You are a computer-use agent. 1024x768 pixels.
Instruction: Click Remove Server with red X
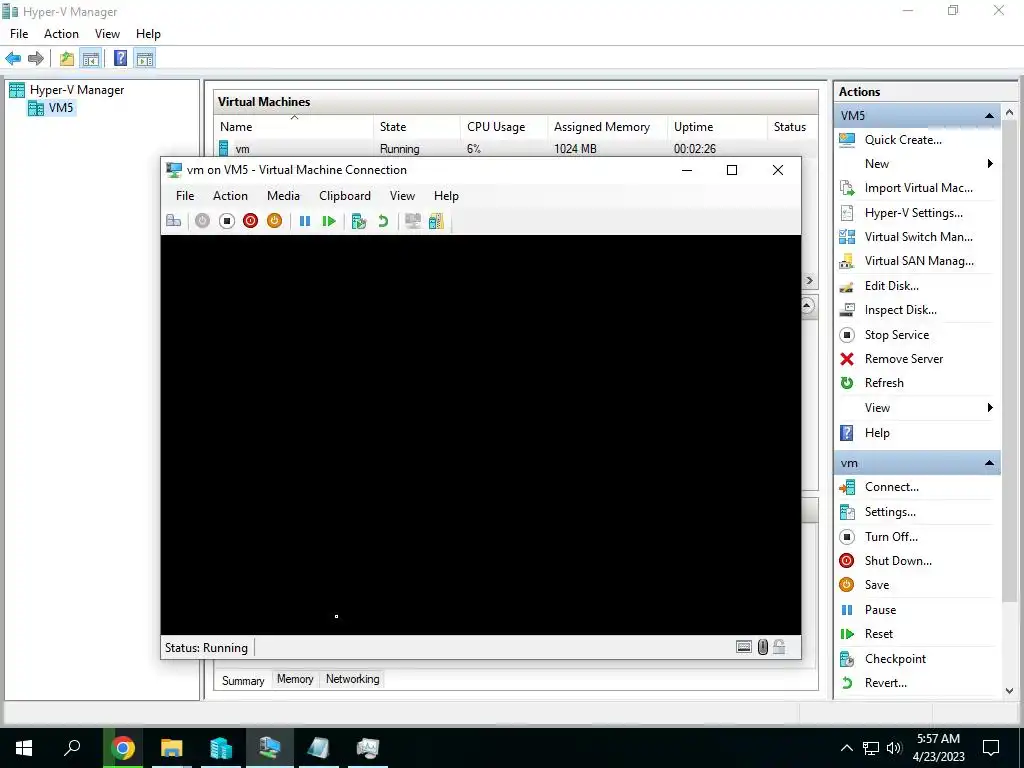pyautogui.click(x=904, y=359)
